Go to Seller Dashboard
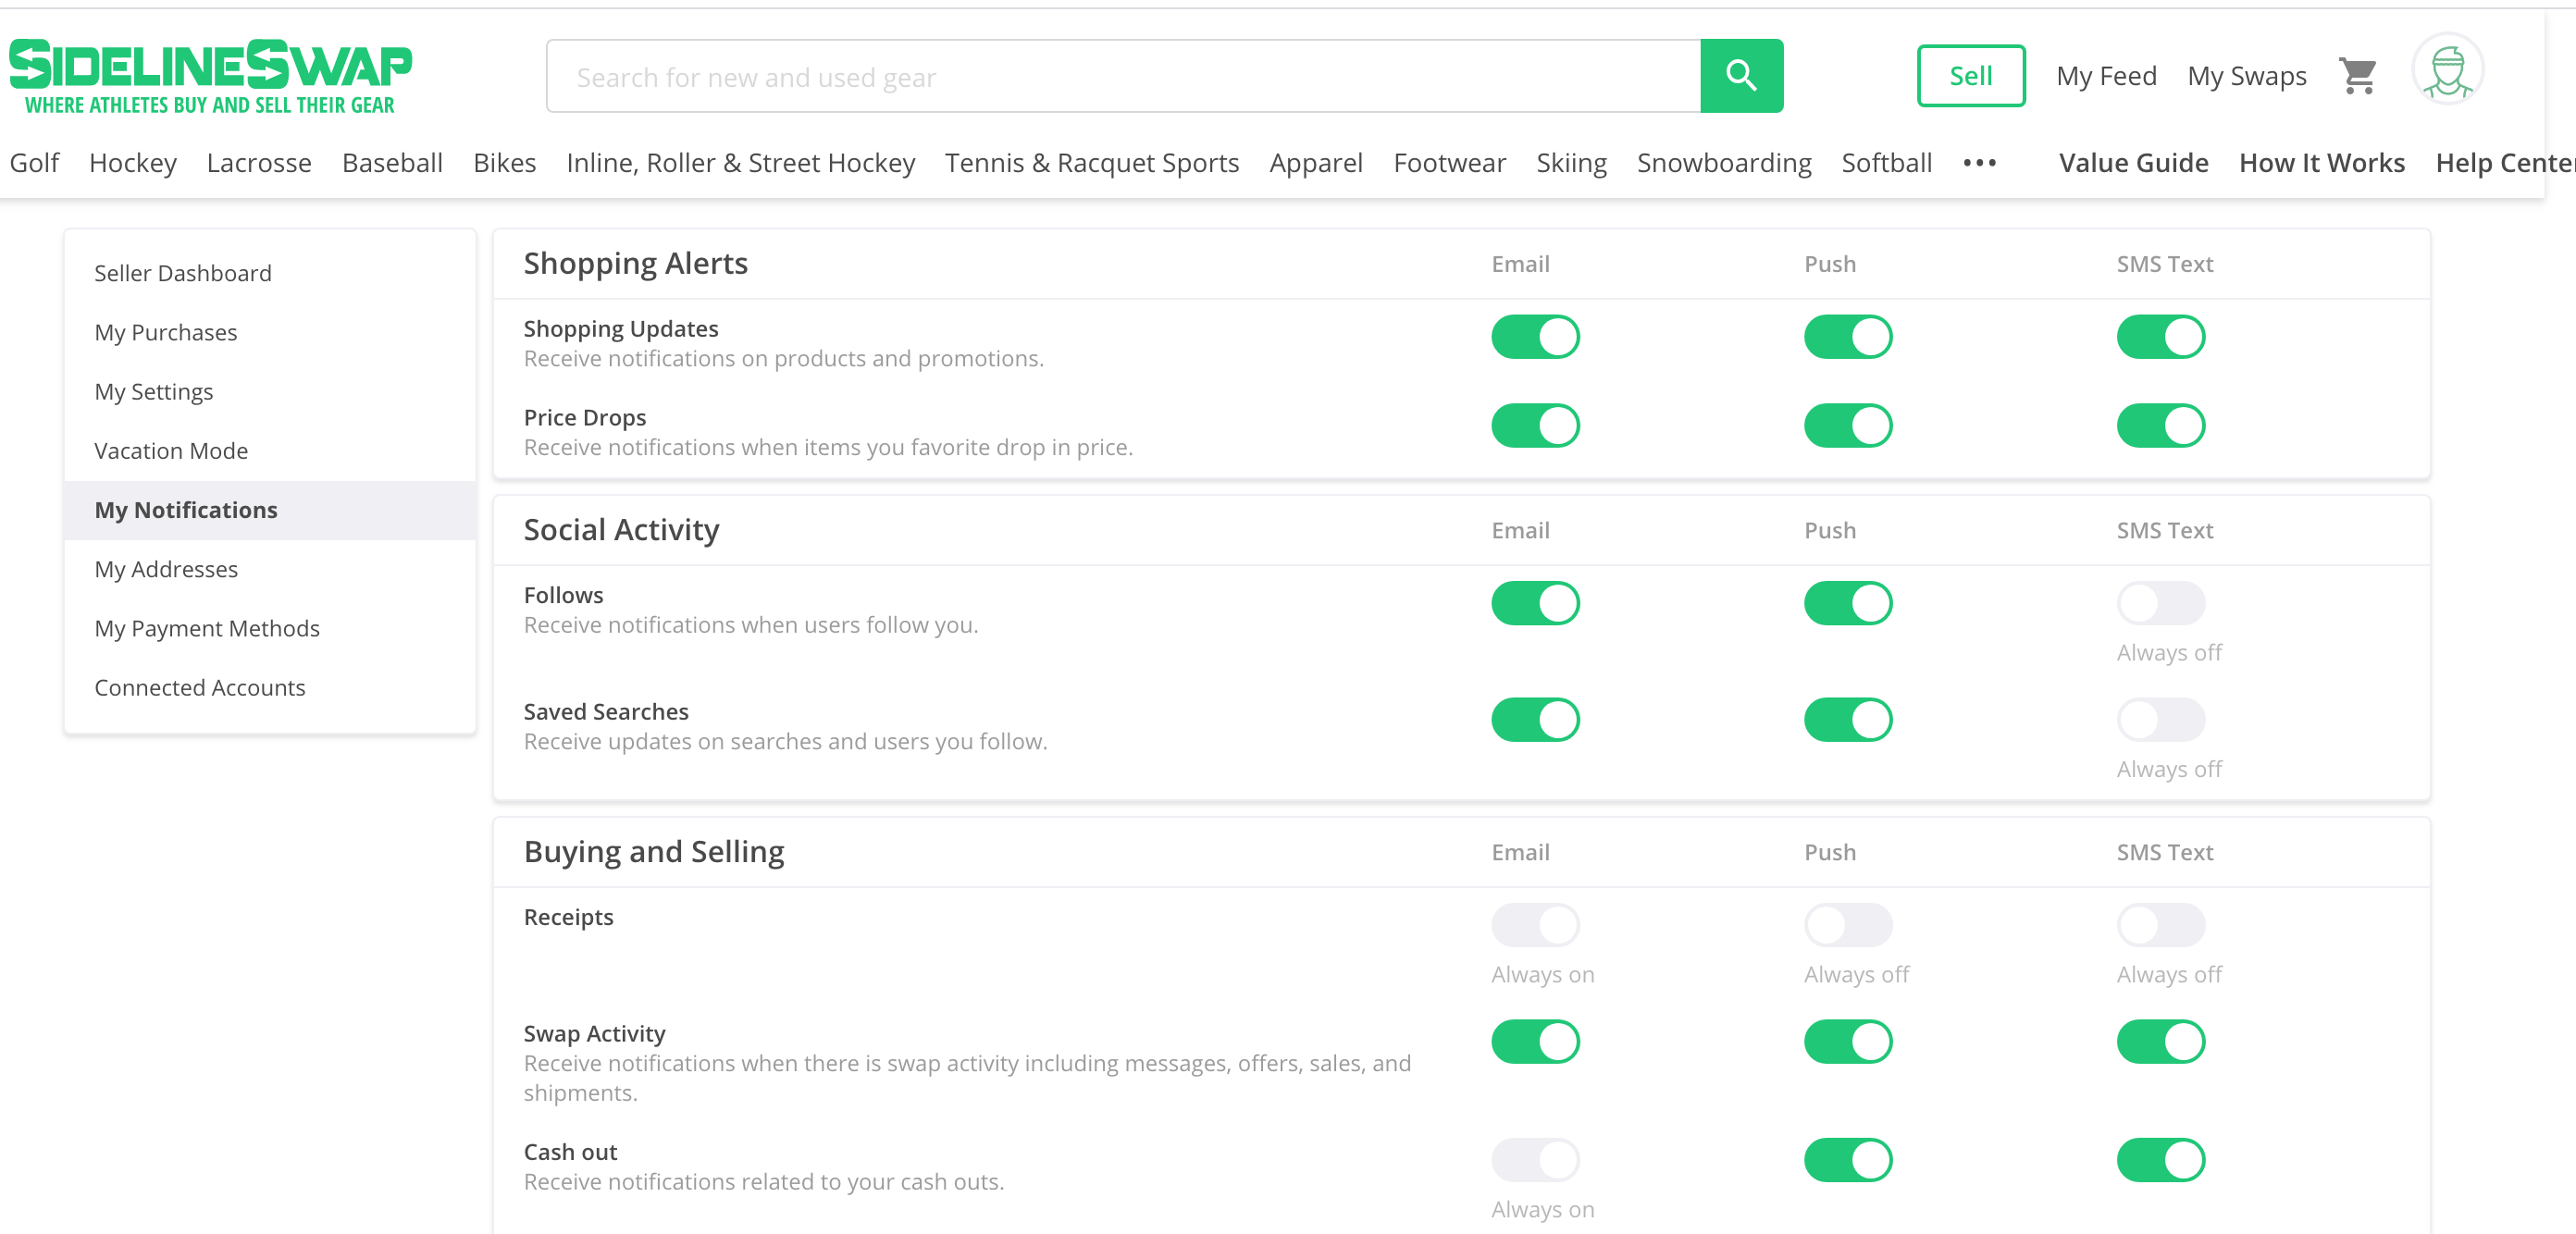The image size is (2576, 1234). coord(270,273)
